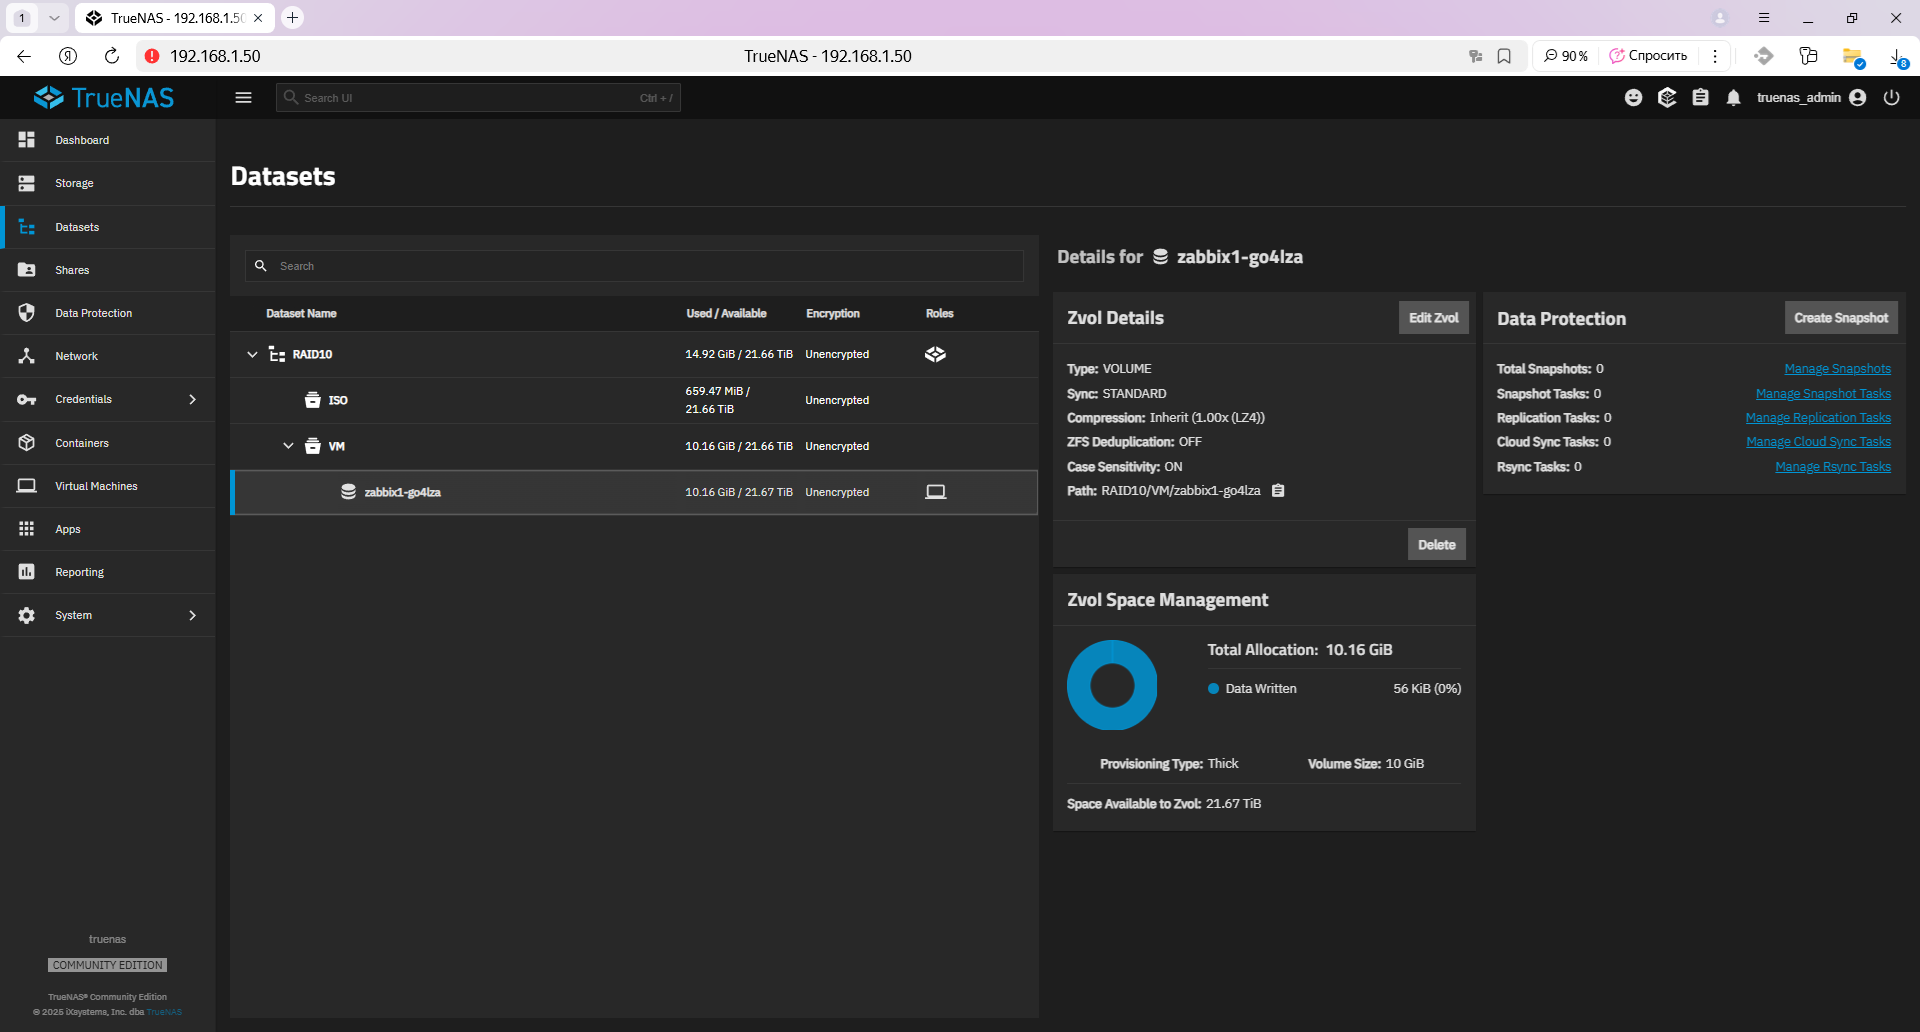Image resolution: width=1920 pixels, height=1032 pixels.
Task: Click the System gear icon
Action: click(27, 615)
